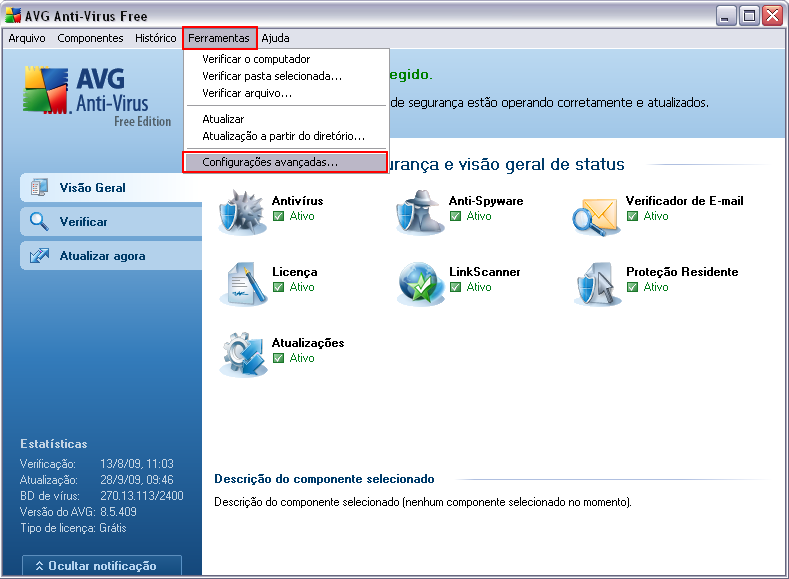Click the Proteção Residente Ativo checkmark

point(633,287)
